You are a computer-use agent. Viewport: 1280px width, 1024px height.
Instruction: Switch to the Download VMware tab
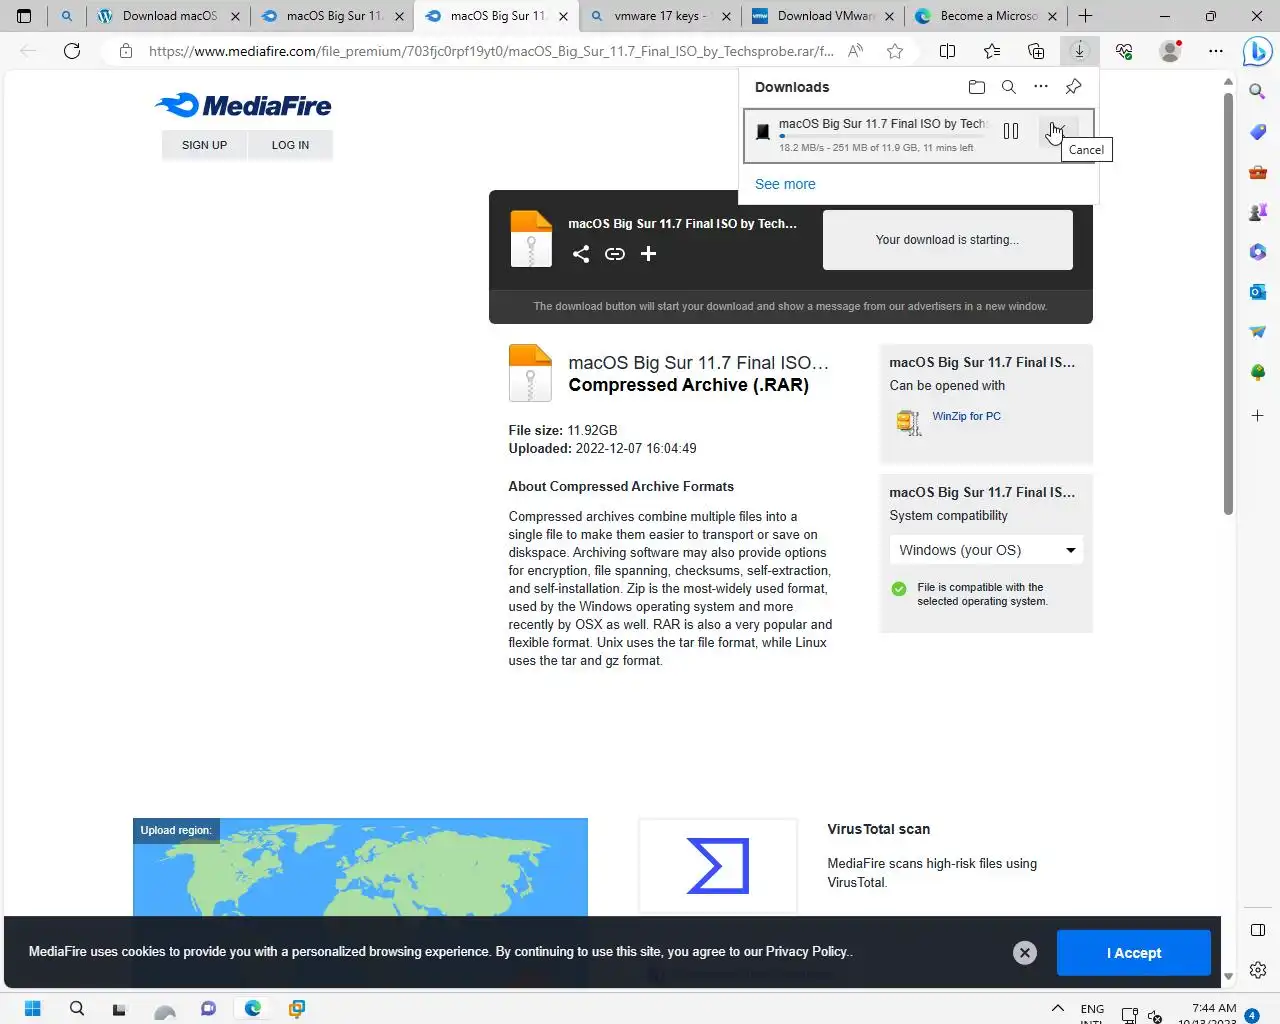click(x=823, y=16)
